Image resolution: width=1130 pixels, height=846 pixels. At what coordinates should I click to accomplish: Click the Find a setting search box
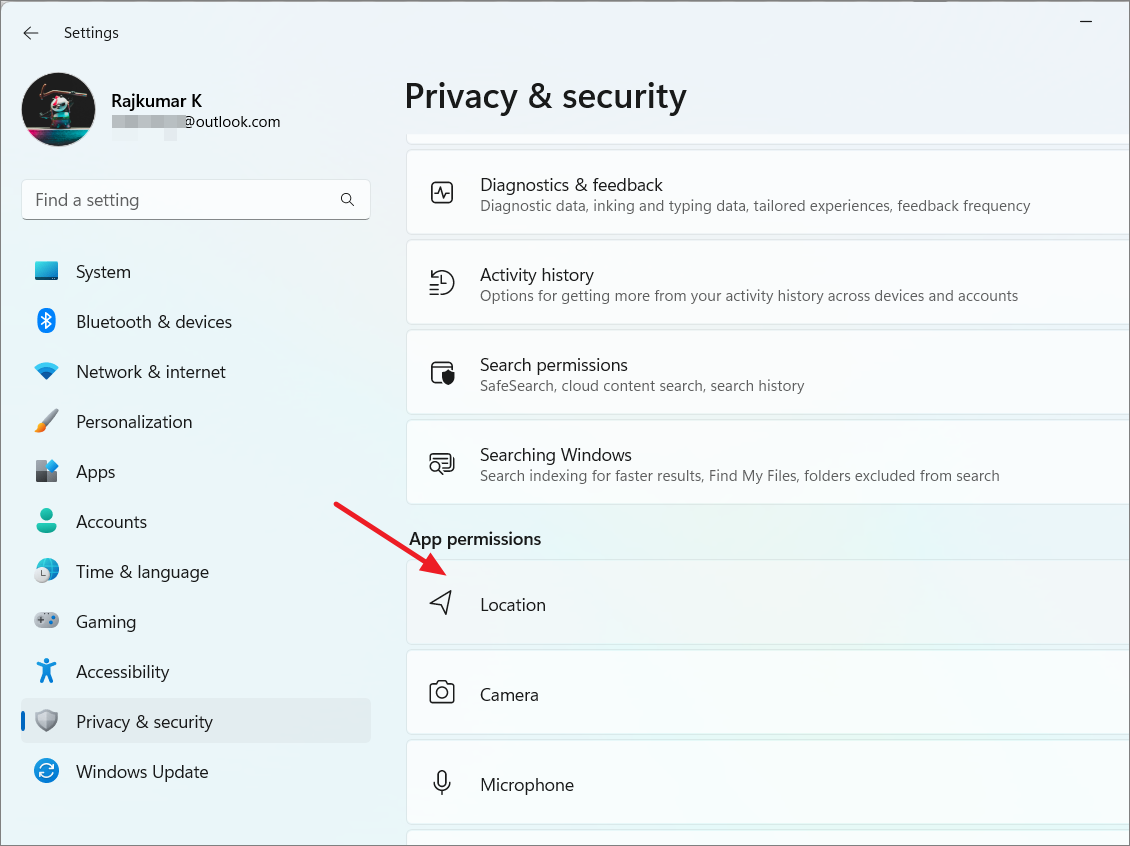coord(196,200)
